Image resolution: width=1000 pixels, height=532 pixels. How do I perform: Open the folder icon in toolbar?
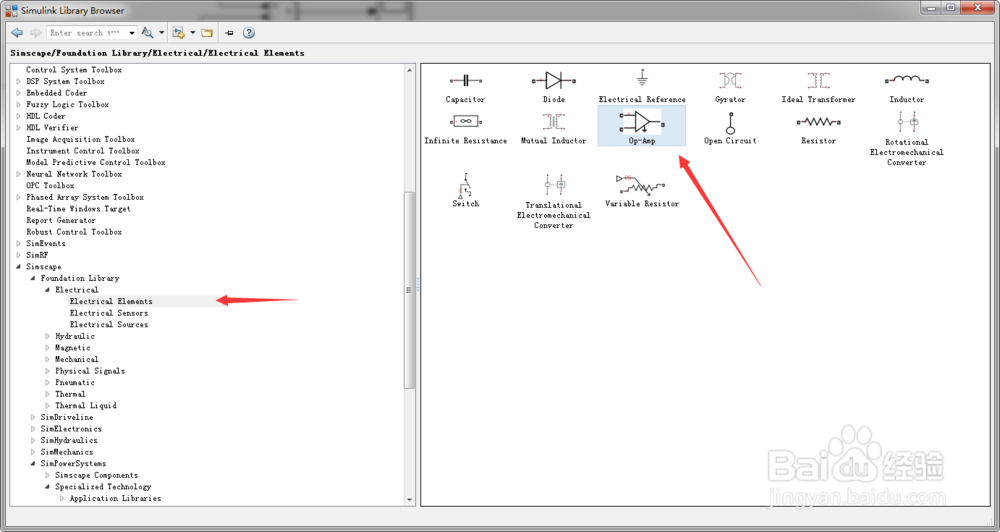coord(207,33)
